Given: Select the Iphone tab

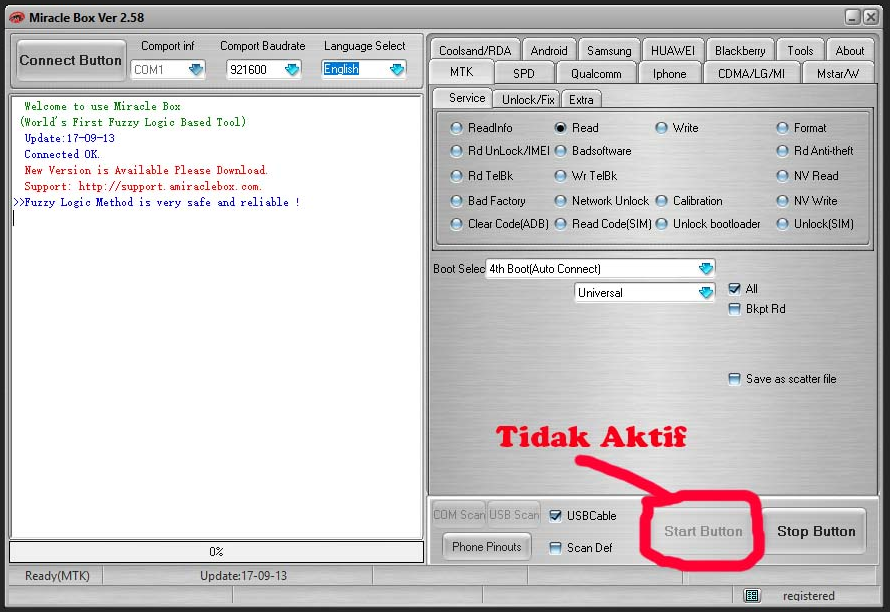Looking at the screenshot, I should 669,73.
